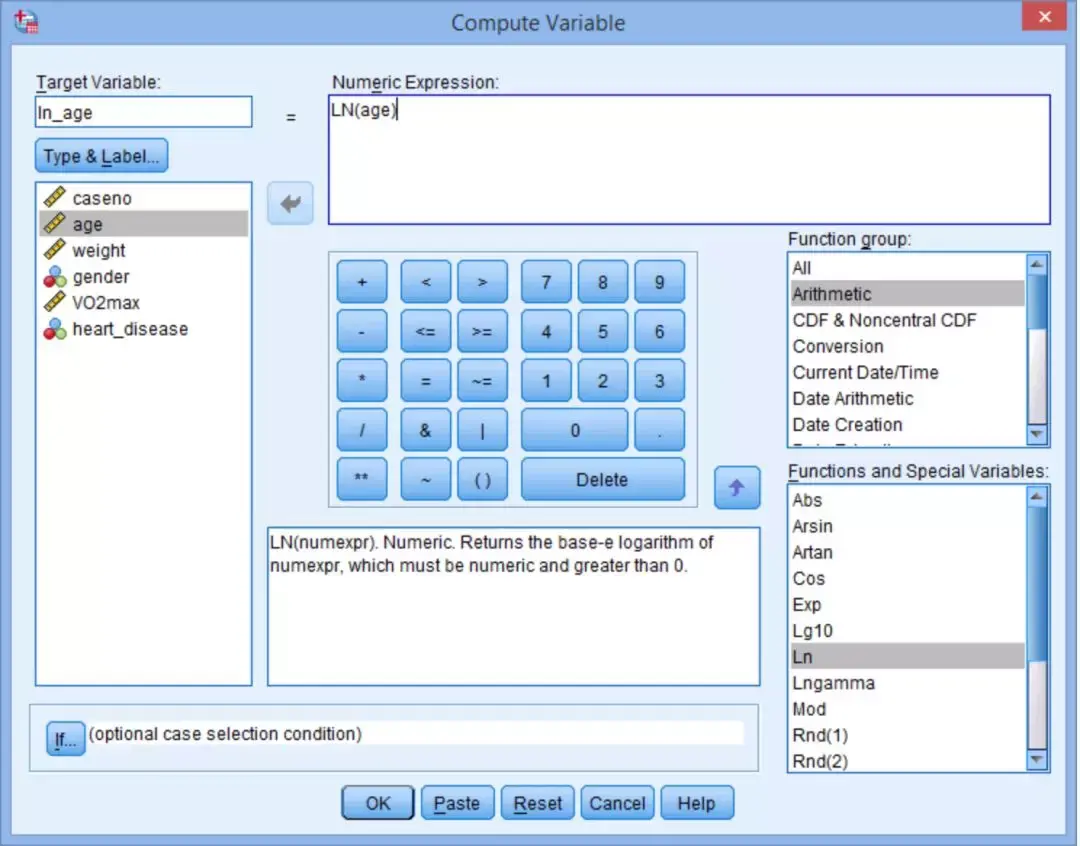Select the gender variable
Viewport: 1080px width, 846px height.
[144, 276]
